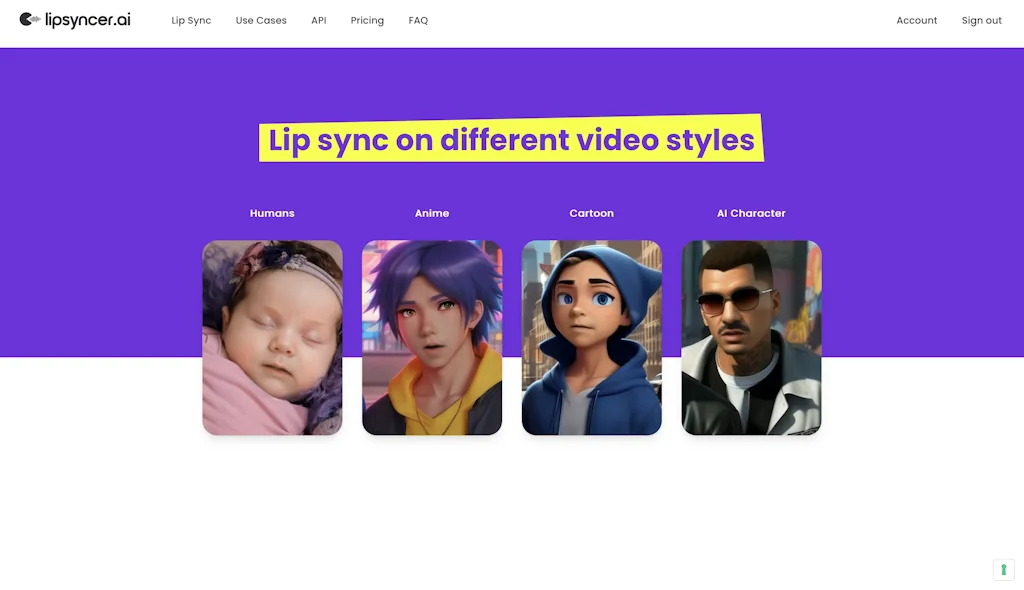The width and height of the screenshot is (1024, 590).
Task: Sign out of lipsyncer.ai
Action: 981,20
